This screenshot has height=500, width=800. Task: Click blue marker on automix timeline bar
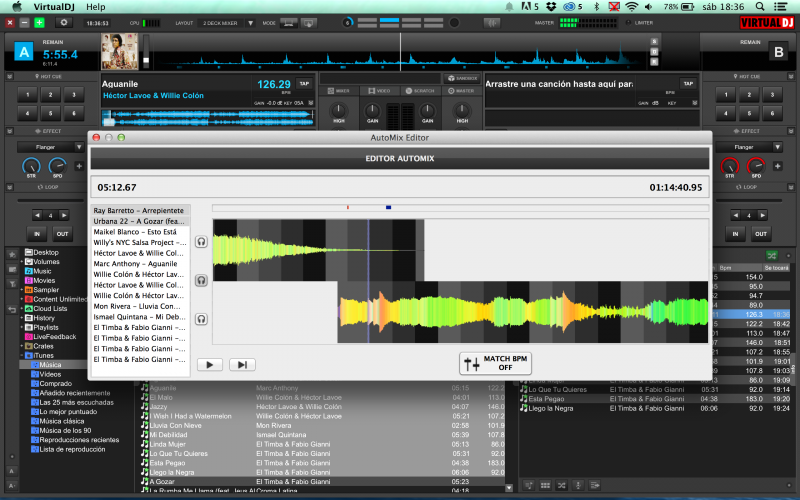pos(388,208)
